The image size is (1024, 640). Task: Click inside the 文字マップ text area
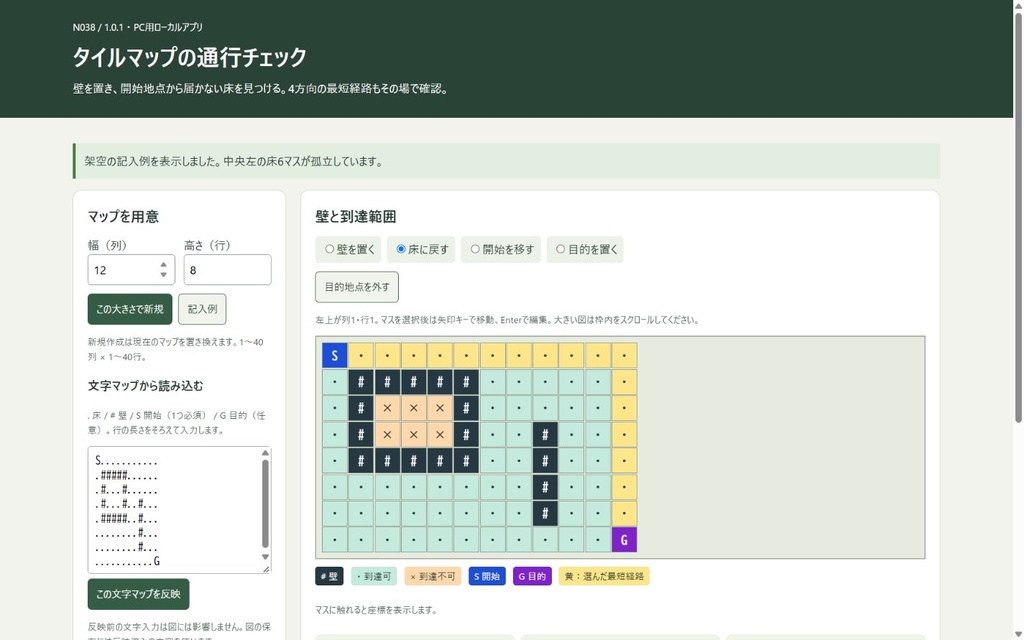[x=179, y=510]
